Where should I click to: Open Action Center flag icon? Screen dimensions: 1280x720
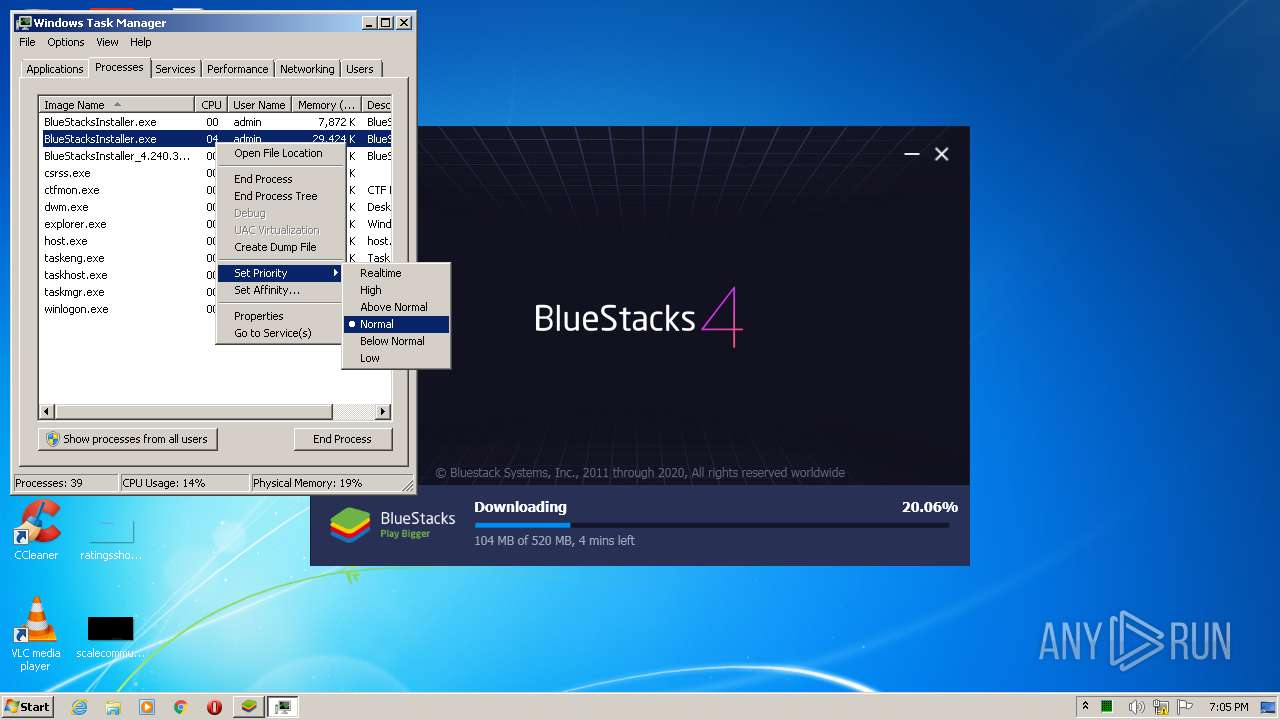click(1184, 707)
